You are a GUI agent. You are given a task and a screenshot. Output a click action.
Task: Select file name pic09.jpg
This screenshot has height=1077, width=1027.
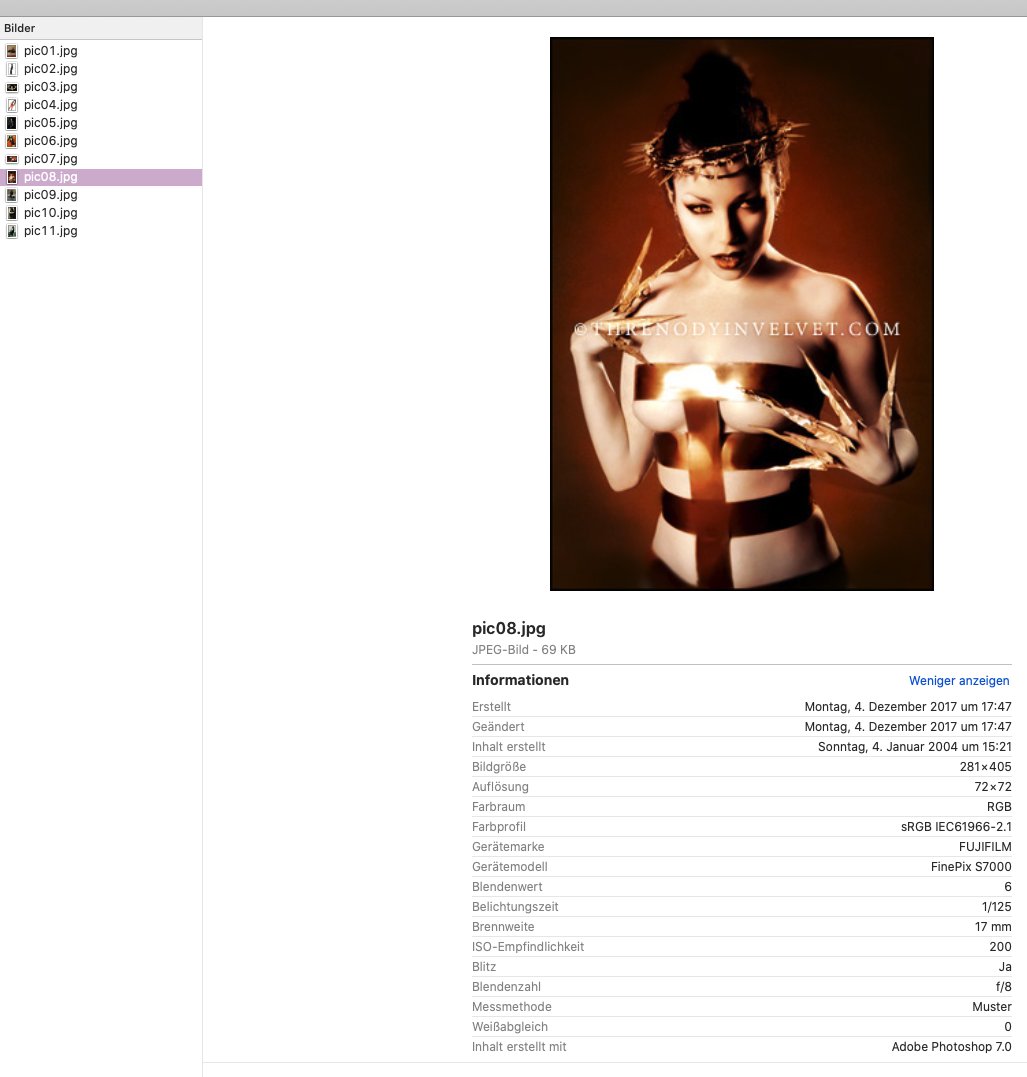(51, 195)
